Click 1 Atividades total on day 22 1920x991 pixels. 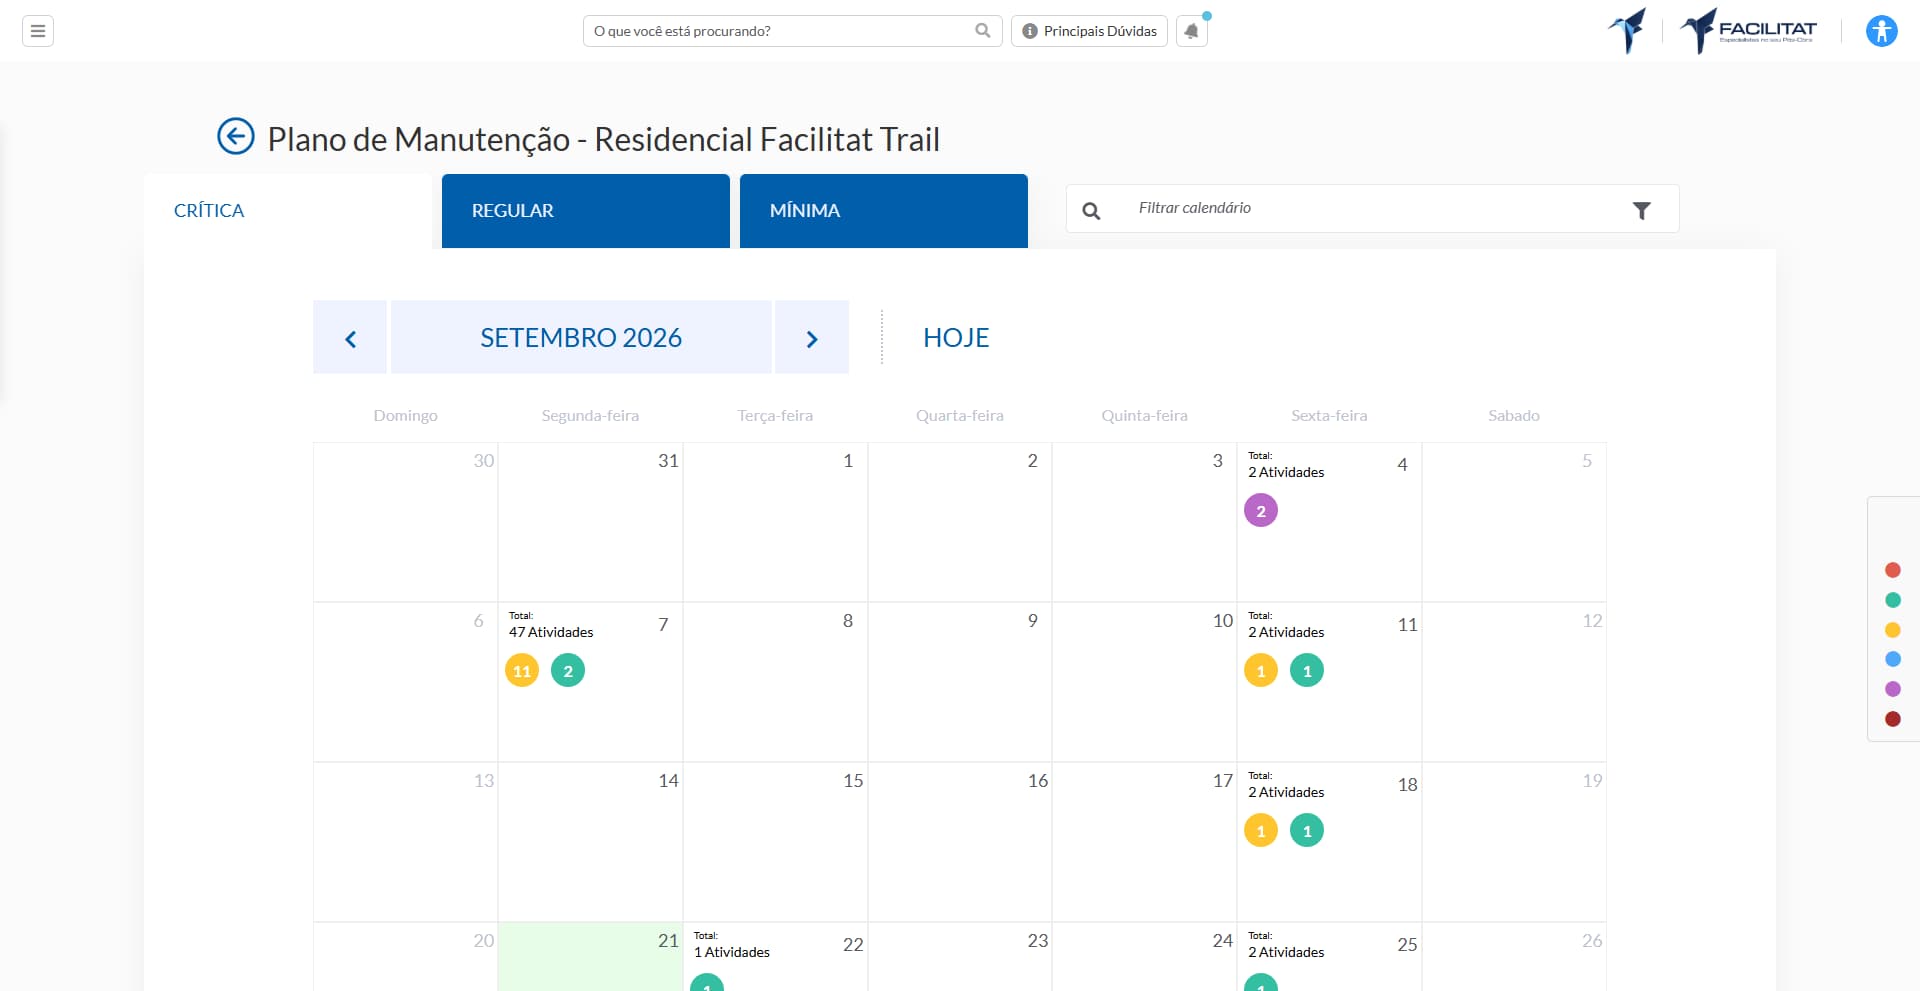(x=732, y=952)
